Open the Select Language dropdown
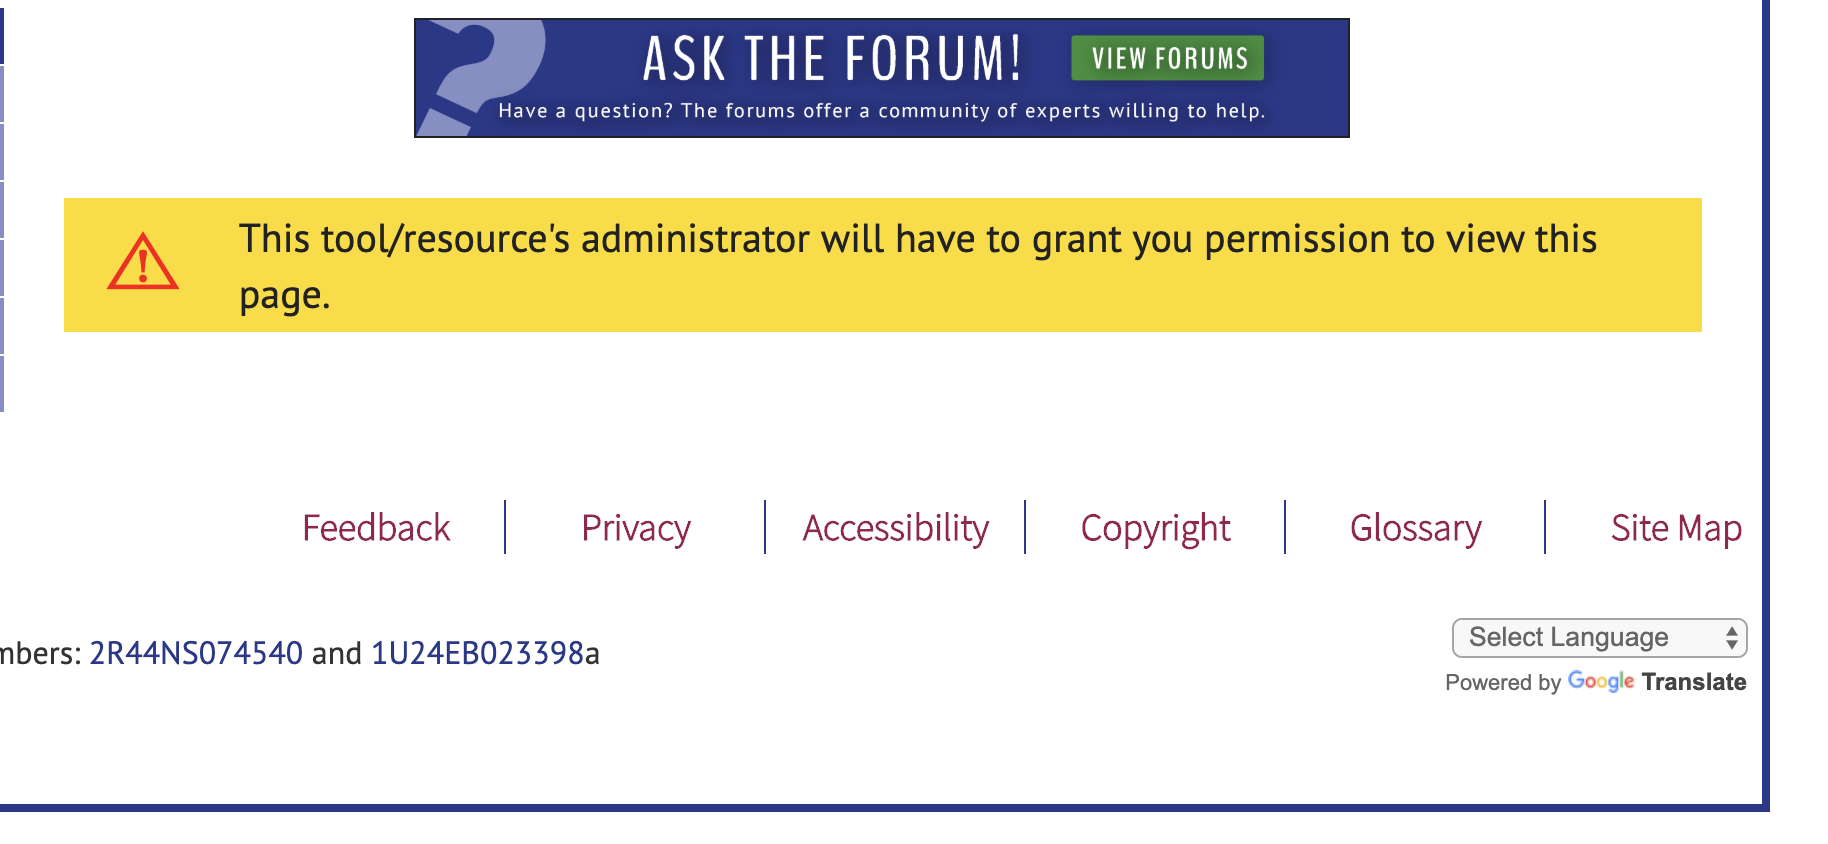Image resolution: width=1828 pixels, height=844 pixels. coord(1598,638)
